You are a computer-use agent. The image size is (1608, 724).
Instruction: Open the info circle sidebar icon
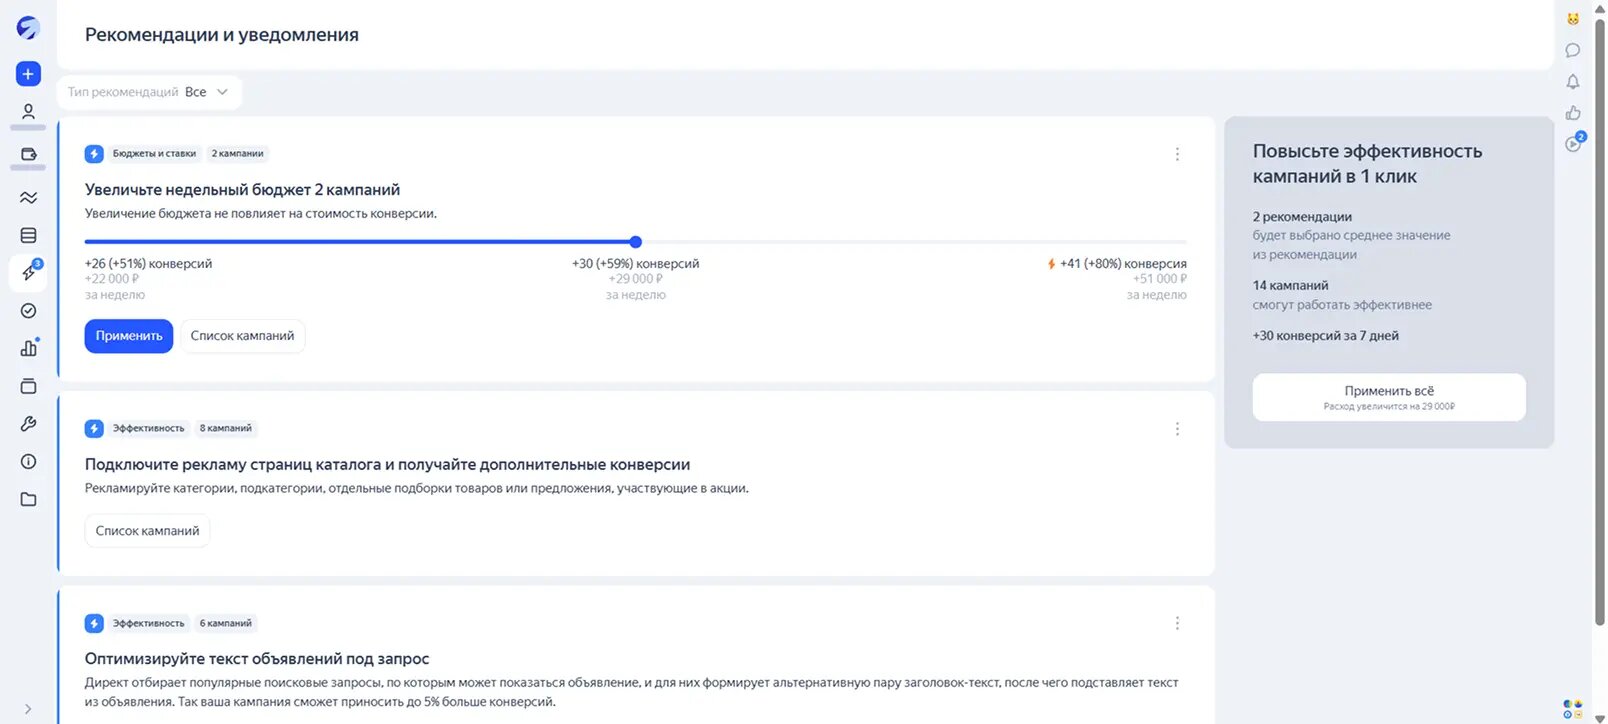point(28,461)
